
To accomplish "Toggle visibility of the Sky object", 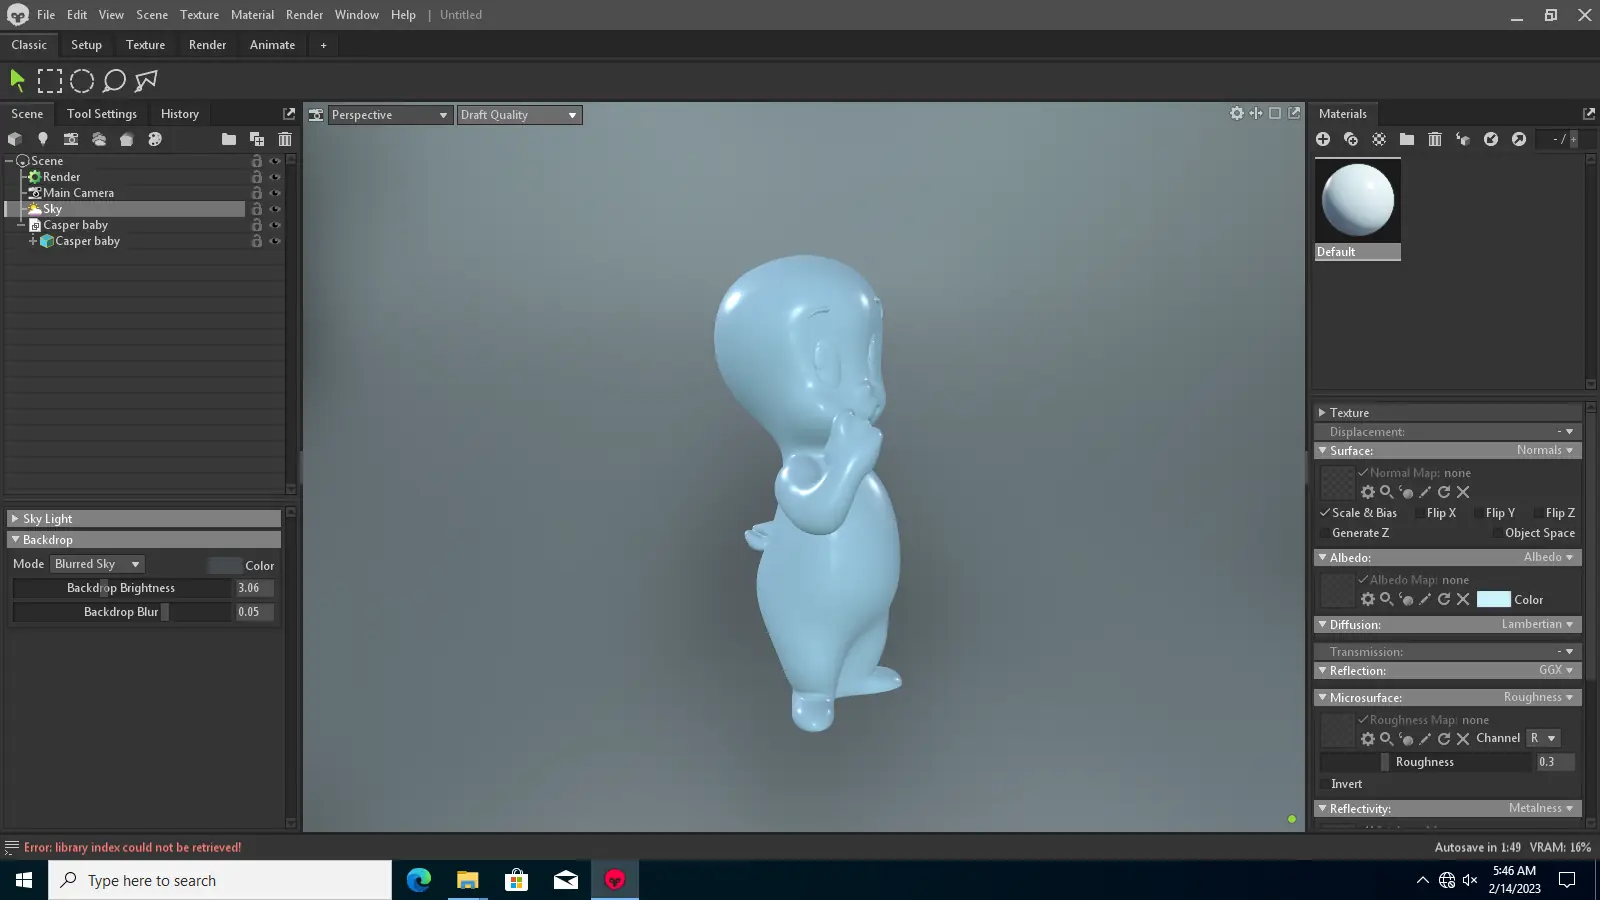I will (275, 209).
